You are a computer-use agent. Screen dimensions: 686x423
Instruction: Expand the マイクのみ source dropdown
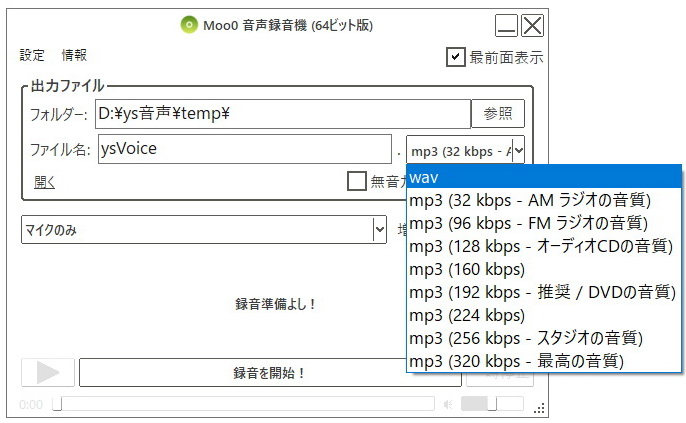[x=380, y=229]
